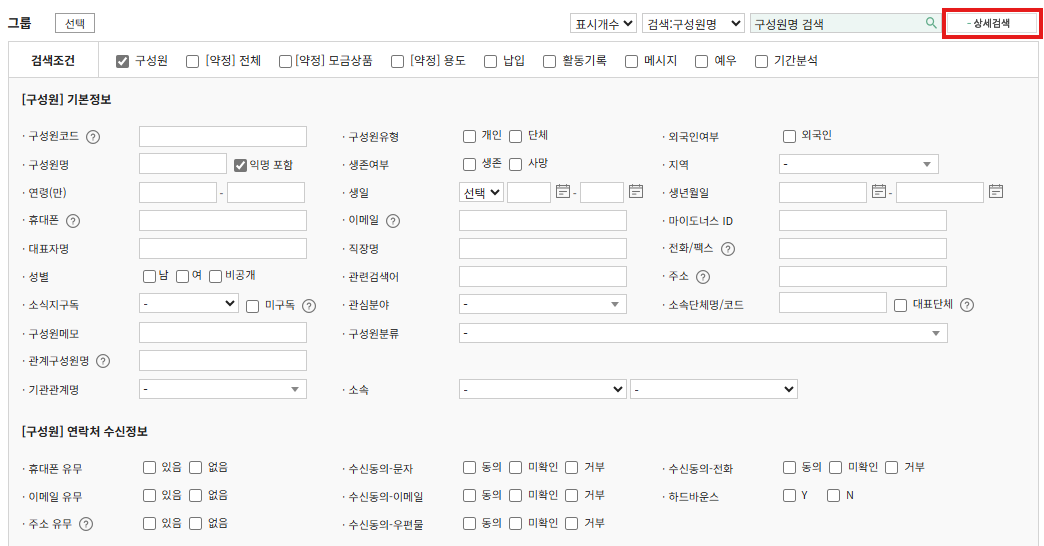This screenshot has height=546, width=1044.
Task: Enable the [약정] 모금상품 condition
Action: tap(285, 61)
